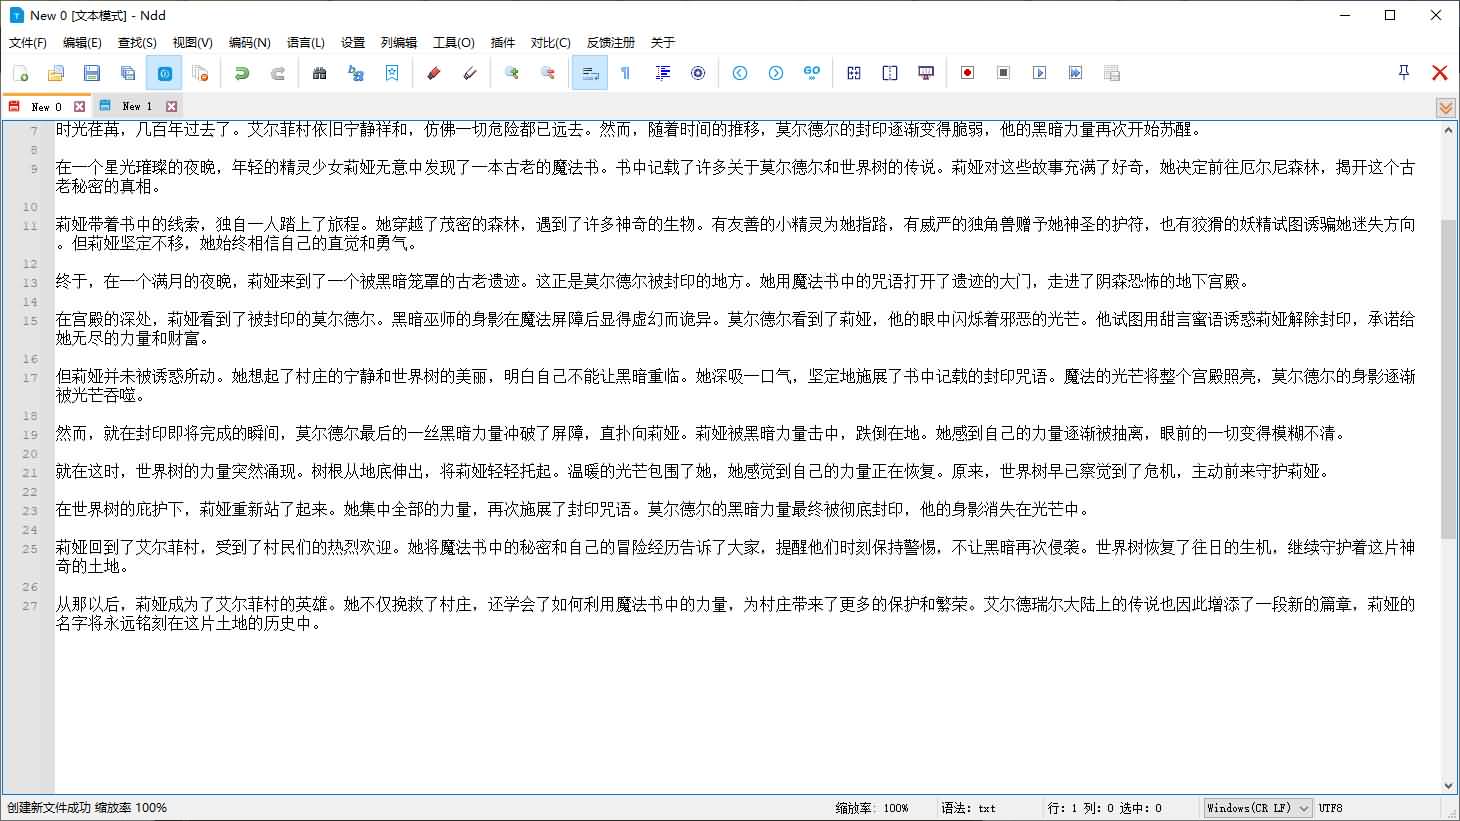The width and height of the screenshot is (1460, 821).
Task: Close the New 0 tab
Action: tap(79, 105)
